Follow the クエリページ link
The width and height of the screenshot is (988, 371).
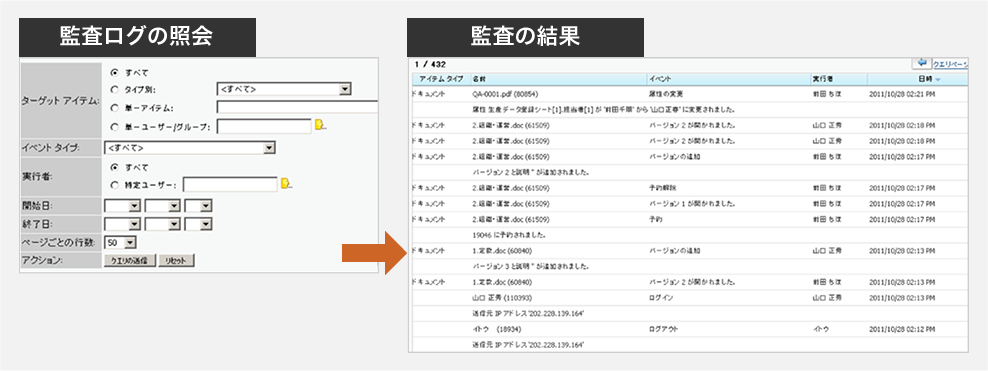[x=950, y=64]
